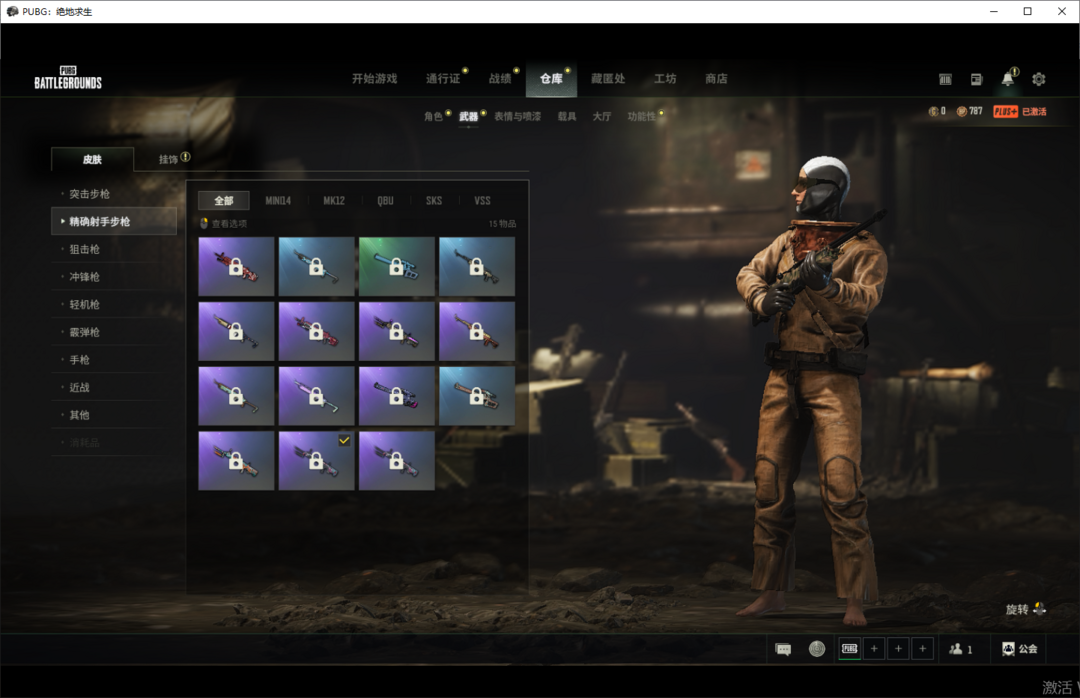The image size is (1080, 698).
Task: Filter skins by 全部 (all)
Action: [x=223, y=200]
